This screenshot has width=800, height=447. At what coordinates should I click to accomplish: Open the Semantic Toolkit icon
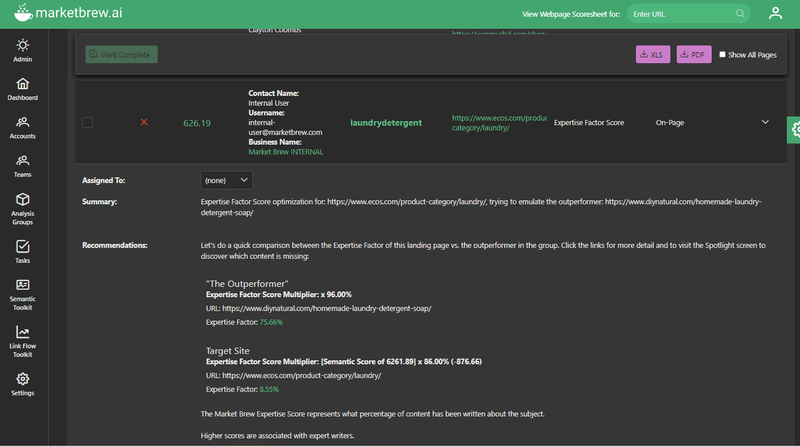pyautogui.click(x=22, y=286)
